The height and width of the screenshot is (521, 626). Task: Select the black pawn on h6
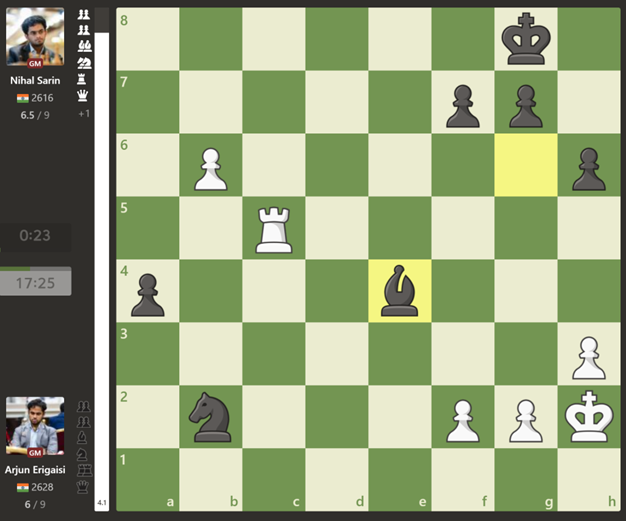(x=589, y=169)
